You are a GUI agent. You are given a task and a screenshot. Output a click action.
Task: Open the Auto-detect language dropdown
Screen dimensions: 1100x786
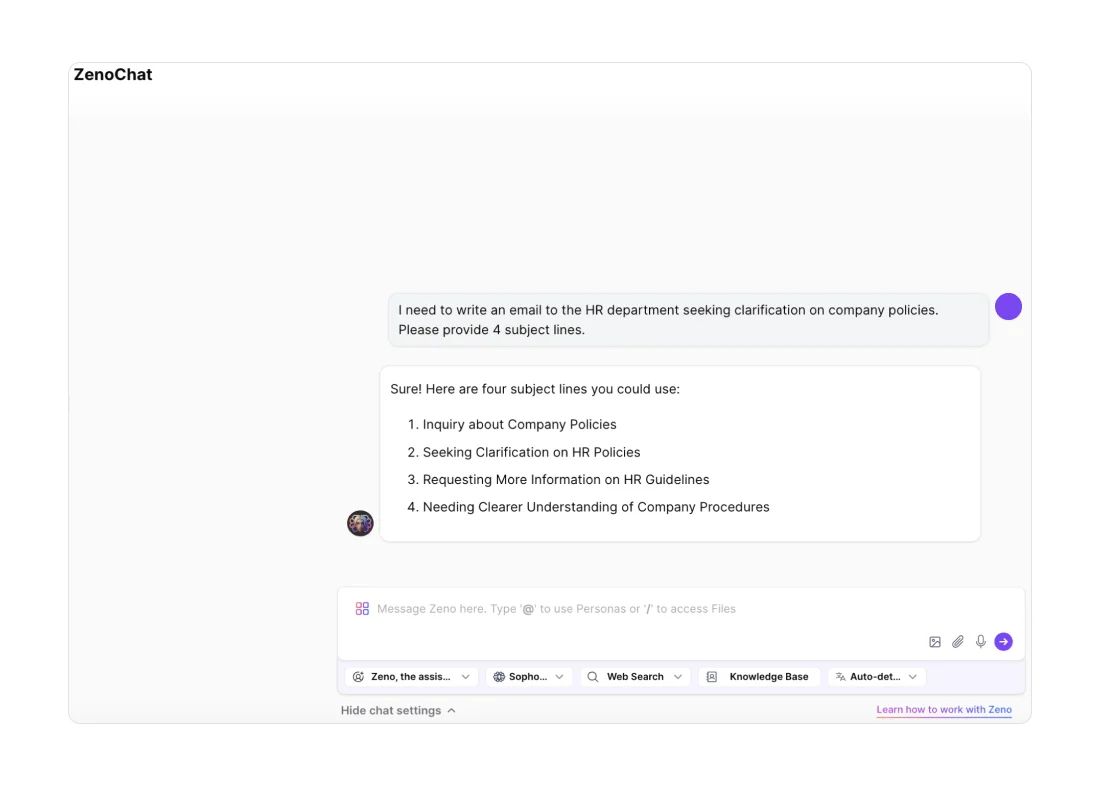tap(876, 677)
